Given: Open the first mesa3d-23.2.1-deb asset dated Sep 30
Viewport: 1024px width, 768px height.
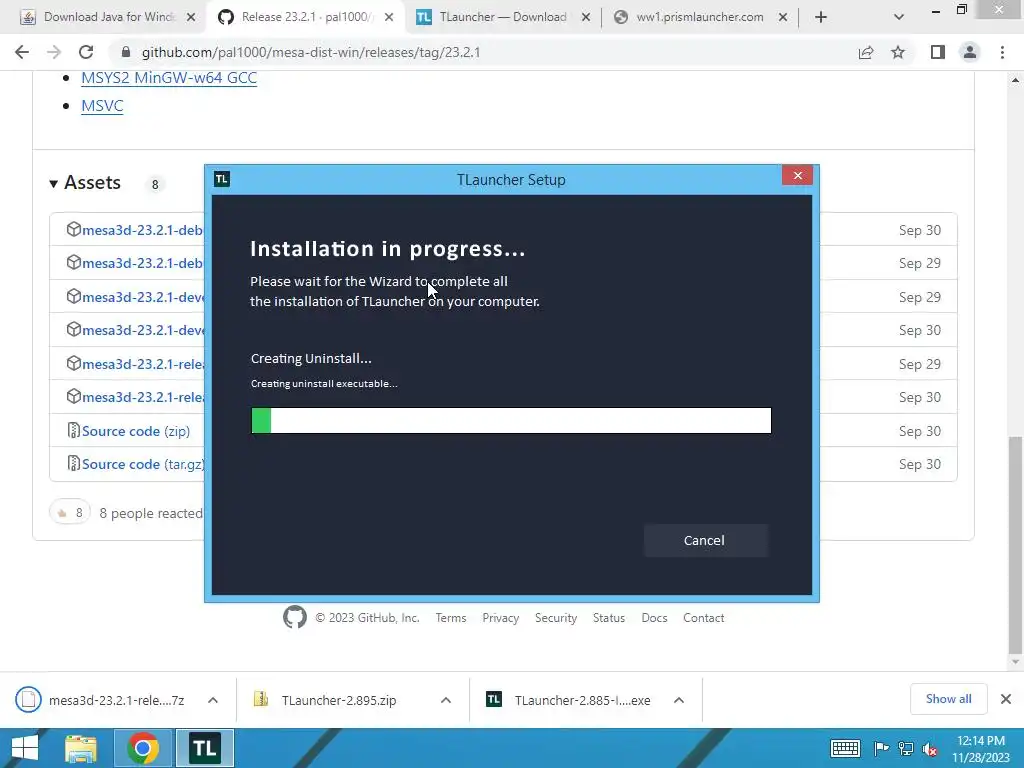Looking at the screenshot, I should point(142,231).
